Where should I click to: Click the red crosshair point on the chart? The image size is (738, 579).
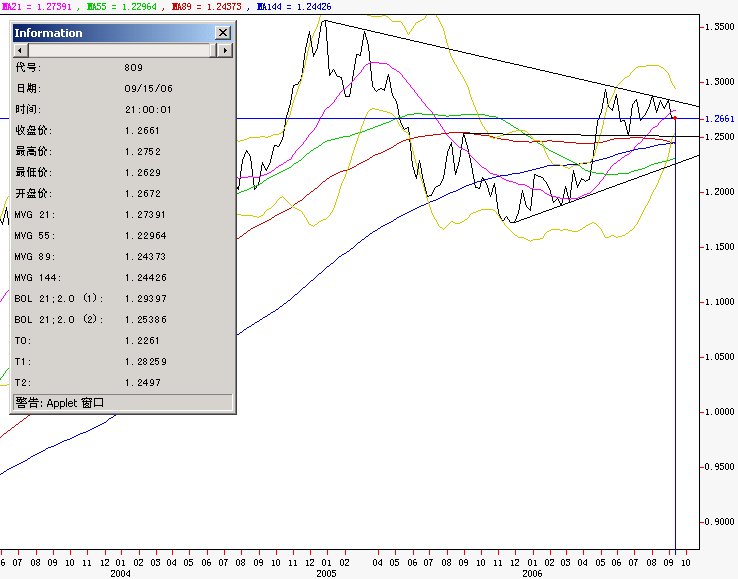pos(675,118)
